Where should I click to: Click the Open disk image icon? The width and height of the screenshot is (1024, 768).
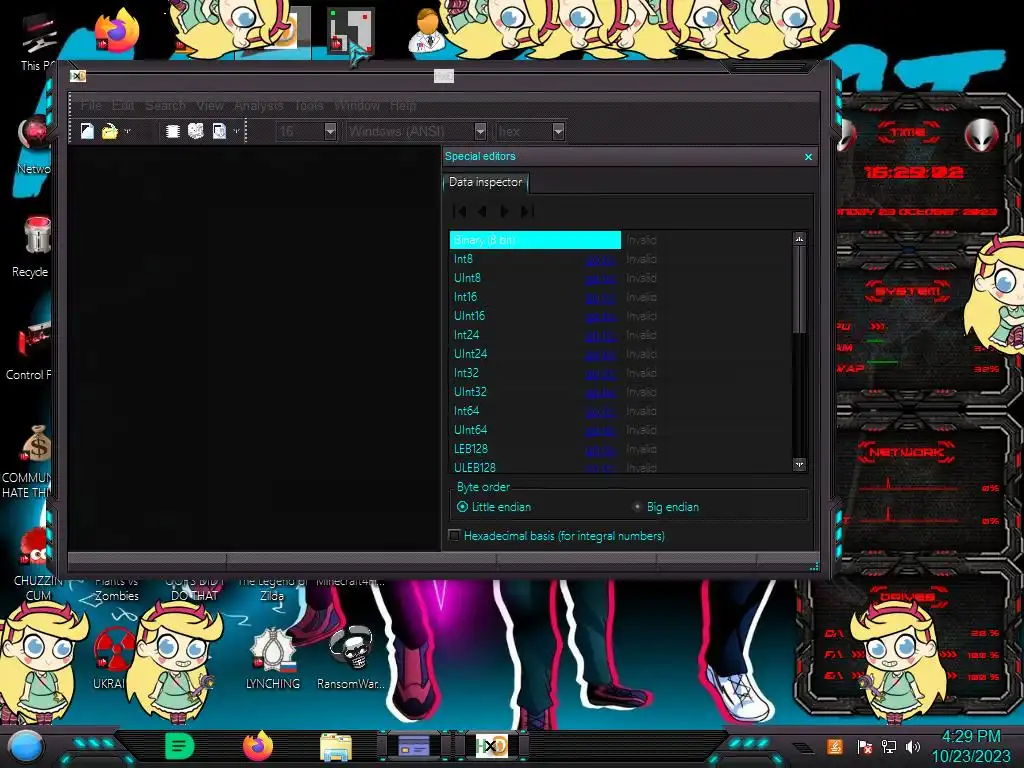[x=219, y=131]
